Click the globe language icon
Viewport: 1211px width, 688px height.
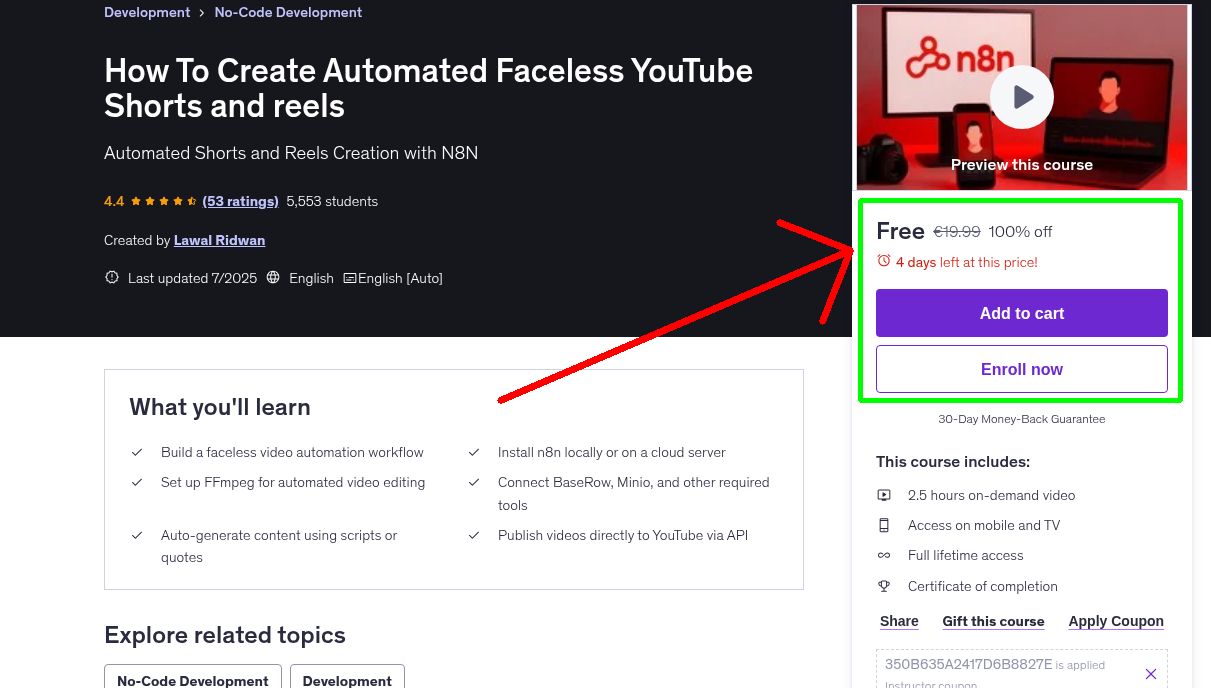coord(273,278)
